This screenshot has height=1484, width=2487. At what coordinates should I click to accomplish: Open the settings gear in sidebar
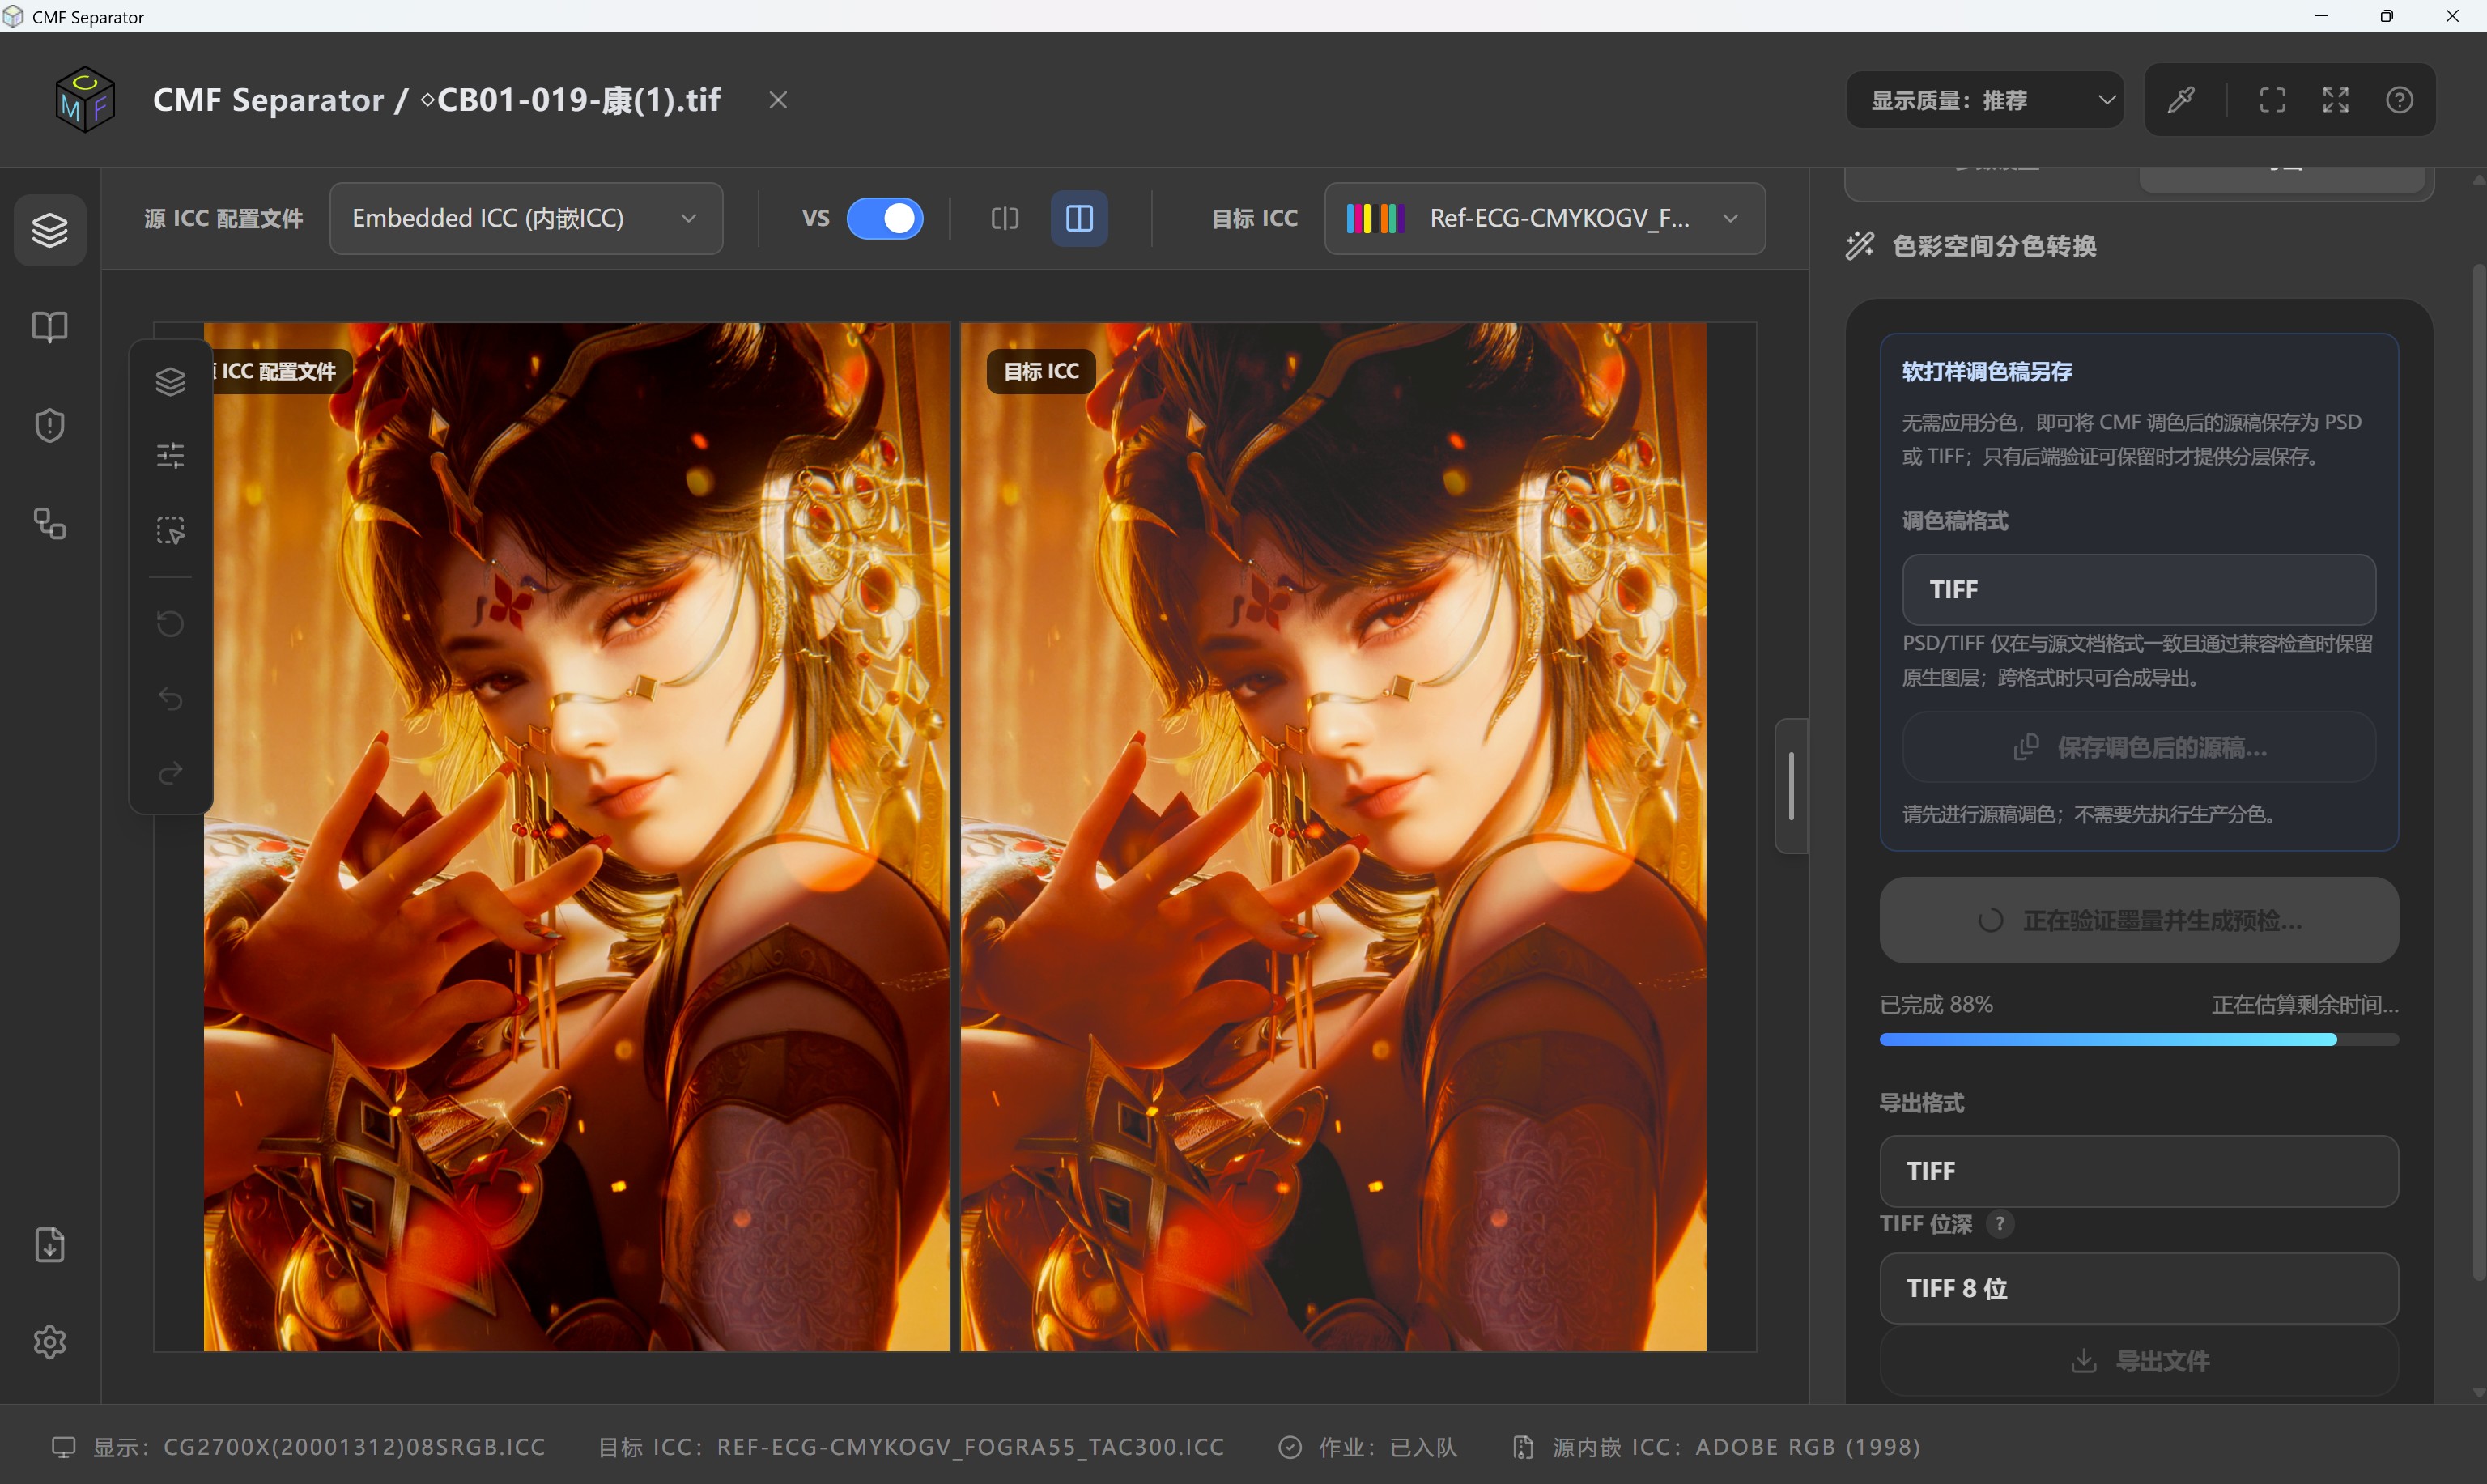(x=50, y=1342)
